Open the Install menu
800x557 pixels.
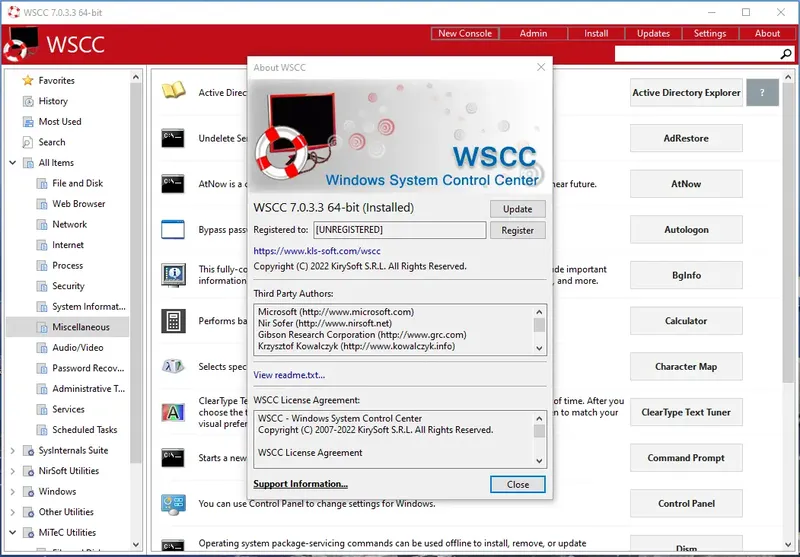tap(596, 33)
